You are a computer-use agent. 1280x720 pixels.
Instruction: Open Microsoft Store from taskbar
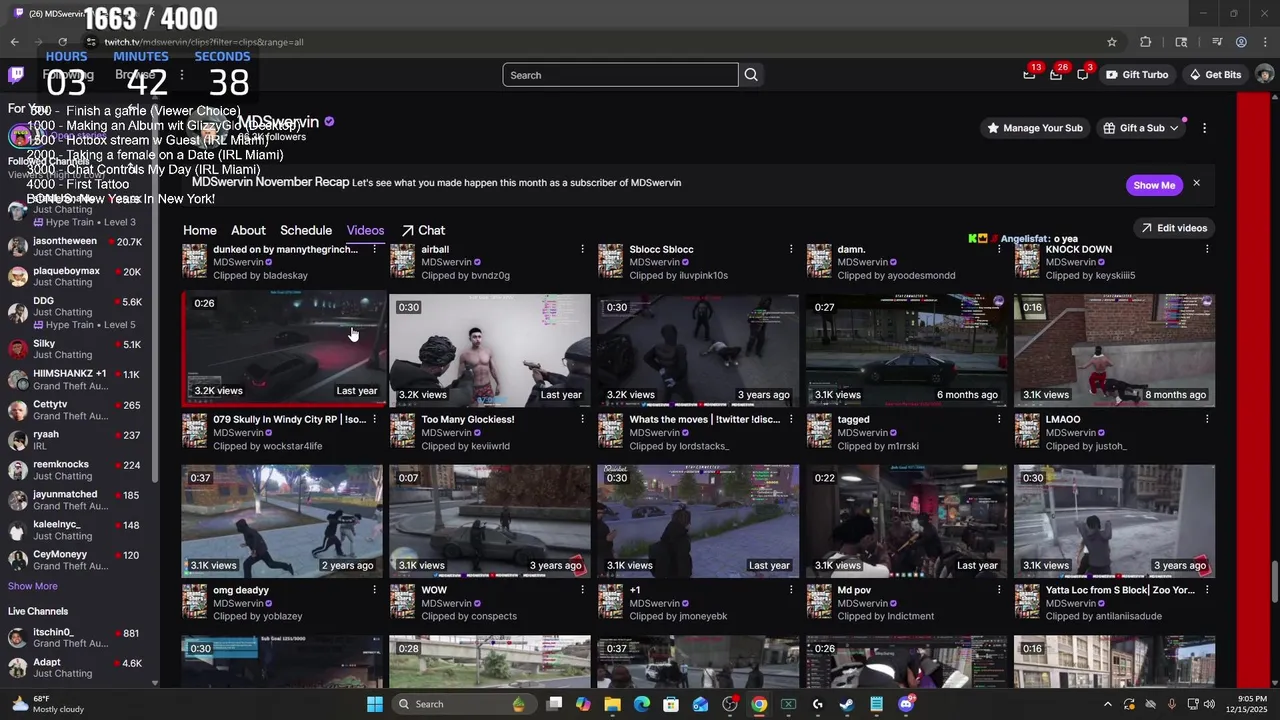pyautogui.click(x=671, y=704)
